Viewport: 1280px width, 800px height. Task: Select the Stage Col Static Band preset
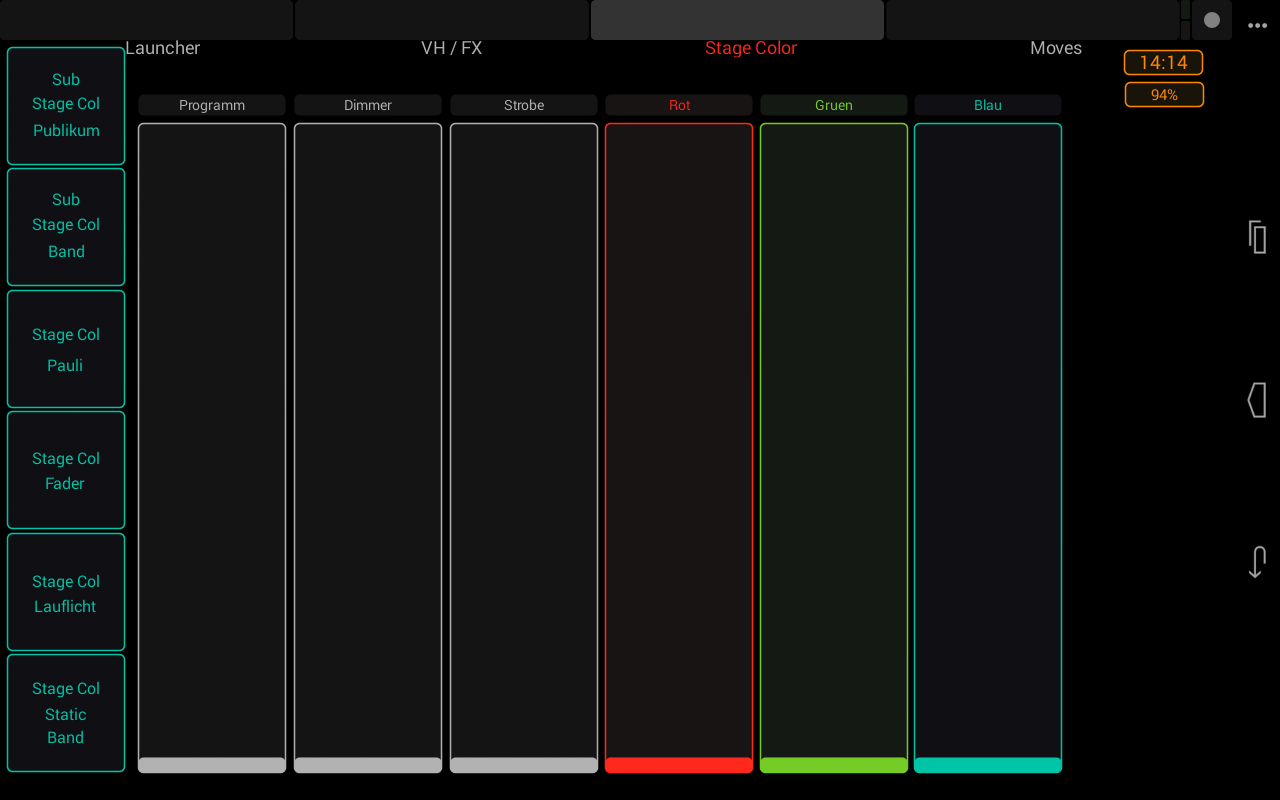pos(65,713)
